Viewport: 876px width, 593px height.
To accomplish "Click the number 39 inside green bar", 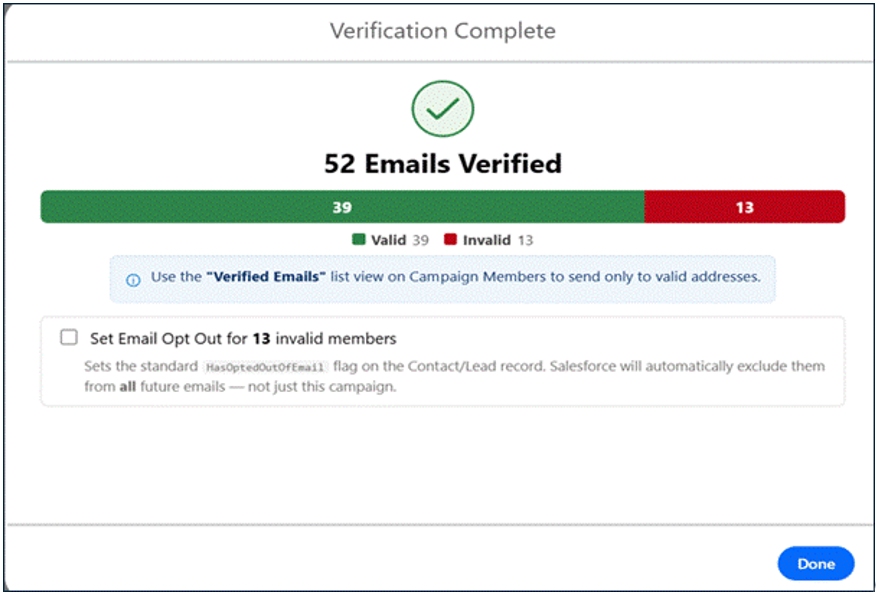I will point(342,207).
